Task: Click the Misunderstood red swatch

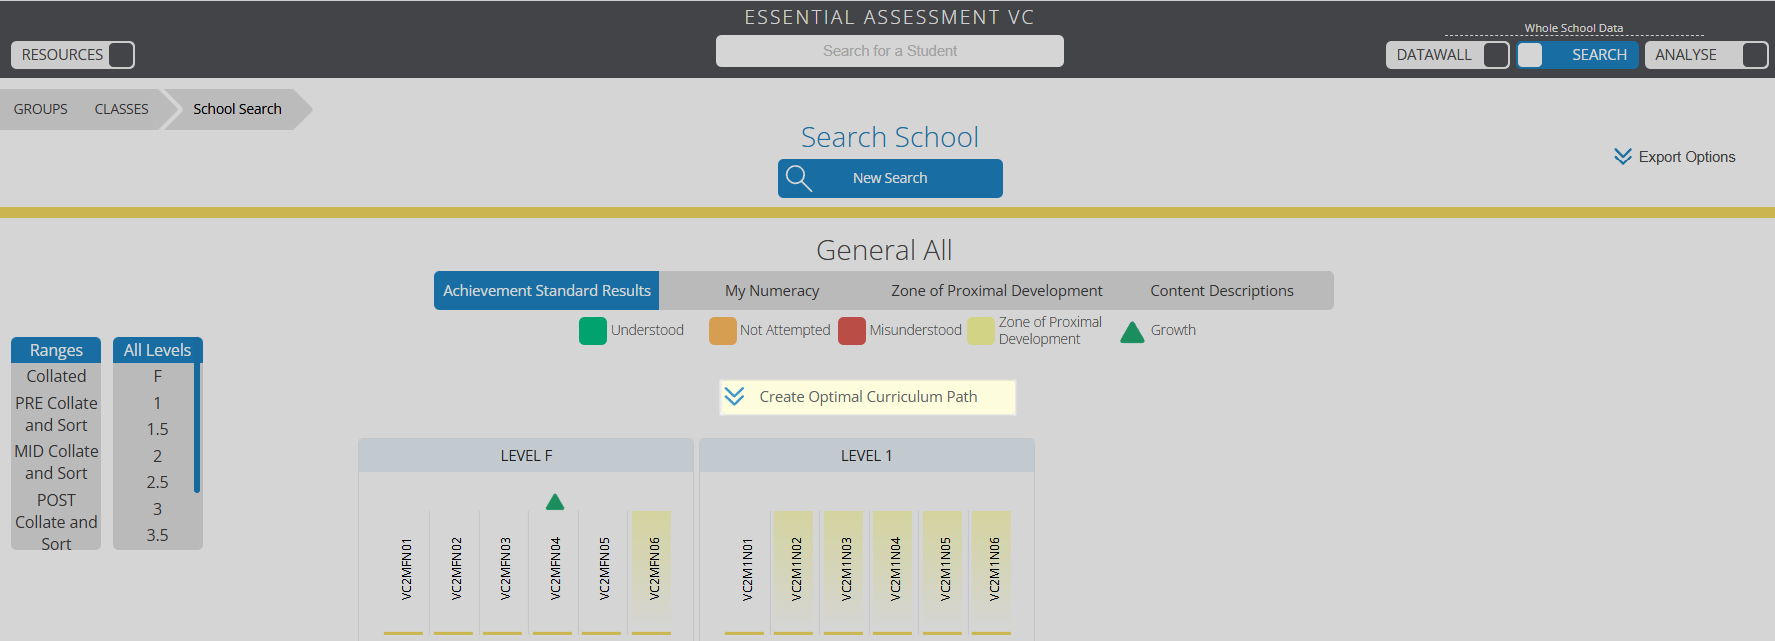Action: (x=852, y=331)
